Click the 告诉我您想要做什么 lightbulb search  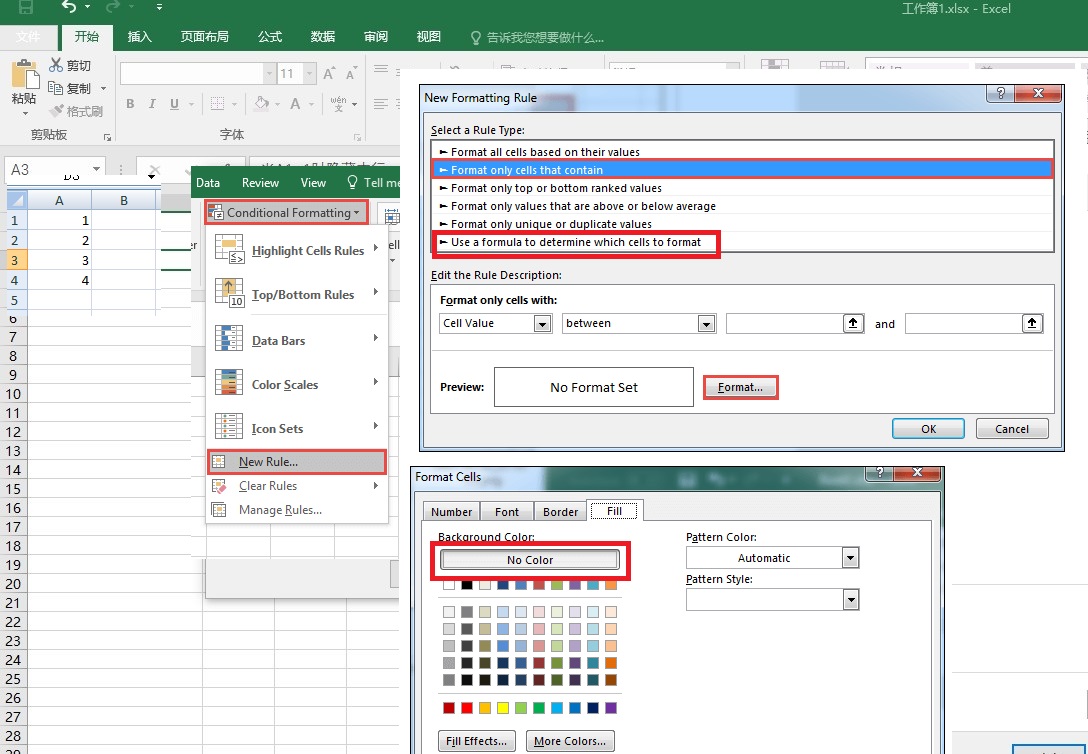[475, 37]
